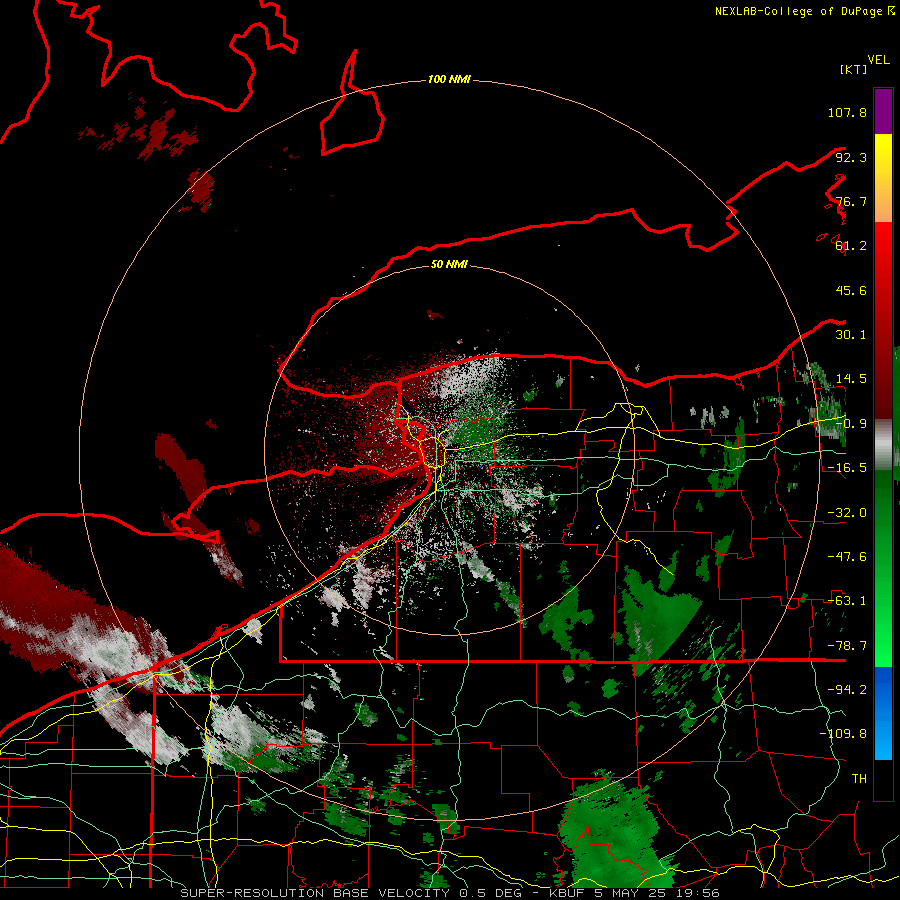The image size is (900, 900).
Task: Click the gray near-zero segment of velocity scale
Action: [883, 445]
